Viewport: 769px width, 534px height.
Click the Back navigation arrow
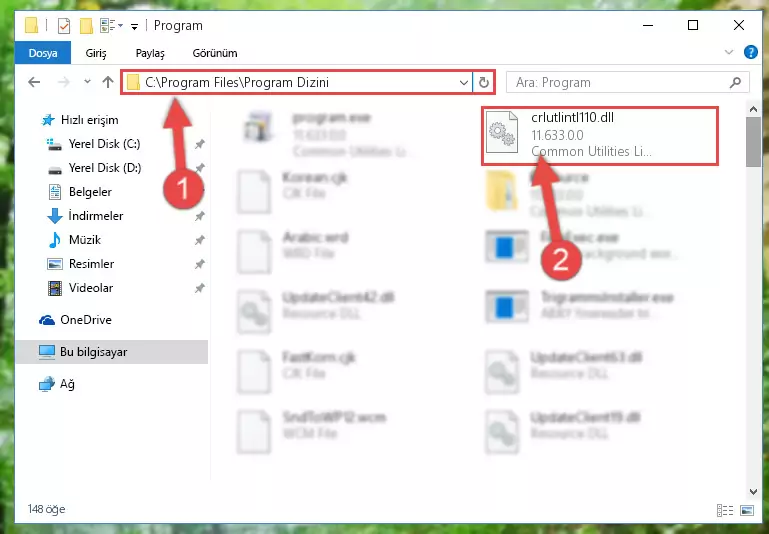(34, 82)
